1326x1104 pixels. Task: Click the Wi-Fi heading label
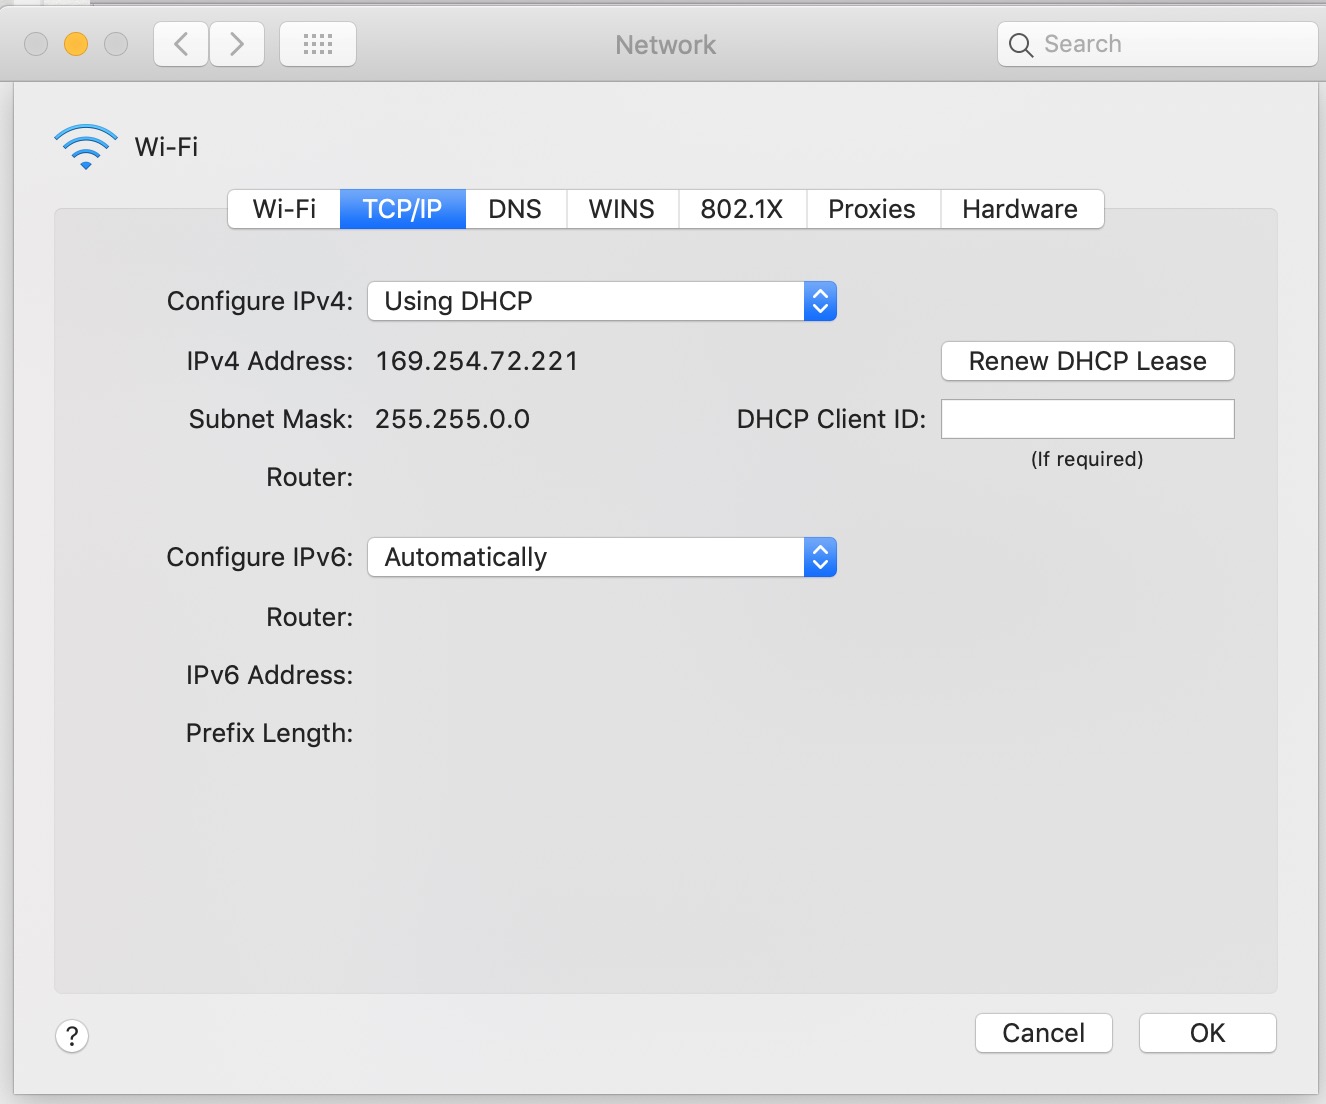(x=167, y=147)
